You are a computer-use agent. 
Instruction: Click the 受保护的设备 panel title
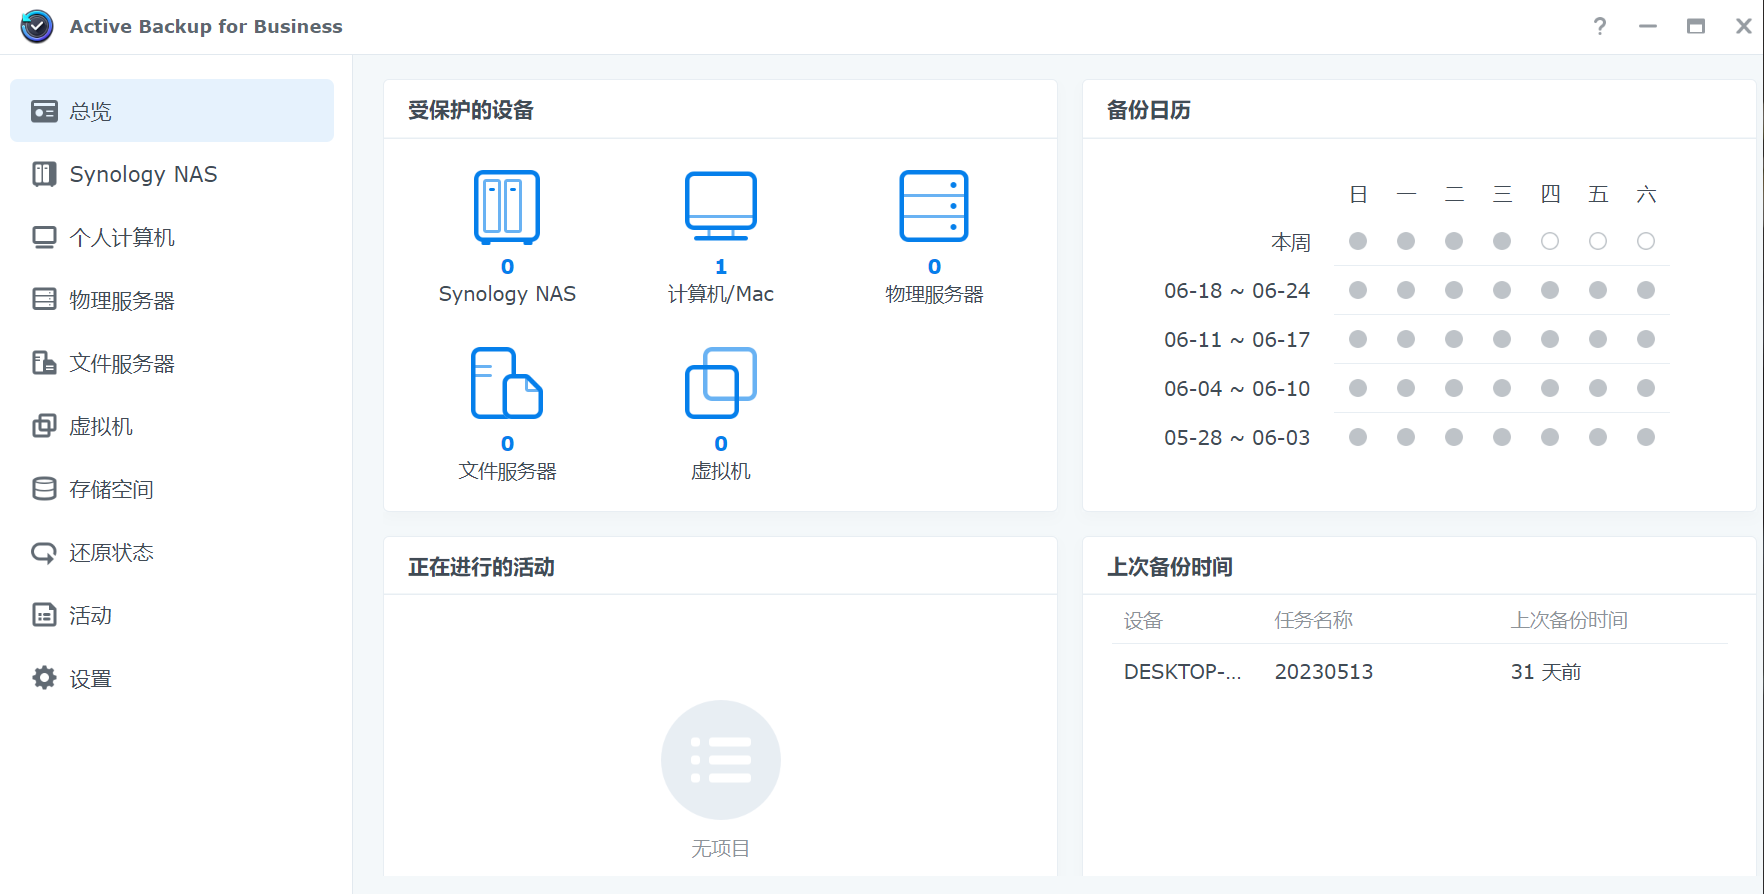pyautogui.click(x=471, y=110)
